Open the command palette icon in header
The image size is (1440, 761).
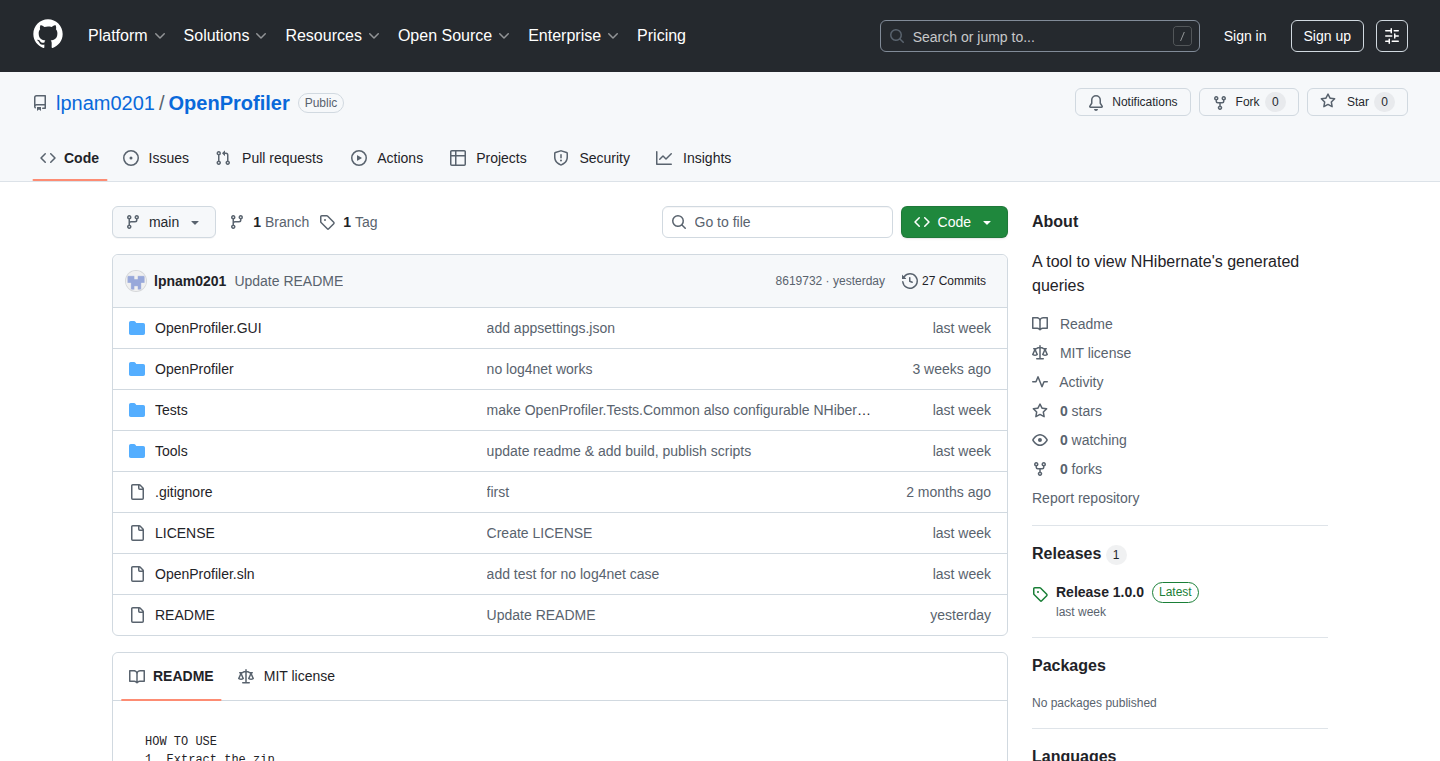coord(1391,36)
